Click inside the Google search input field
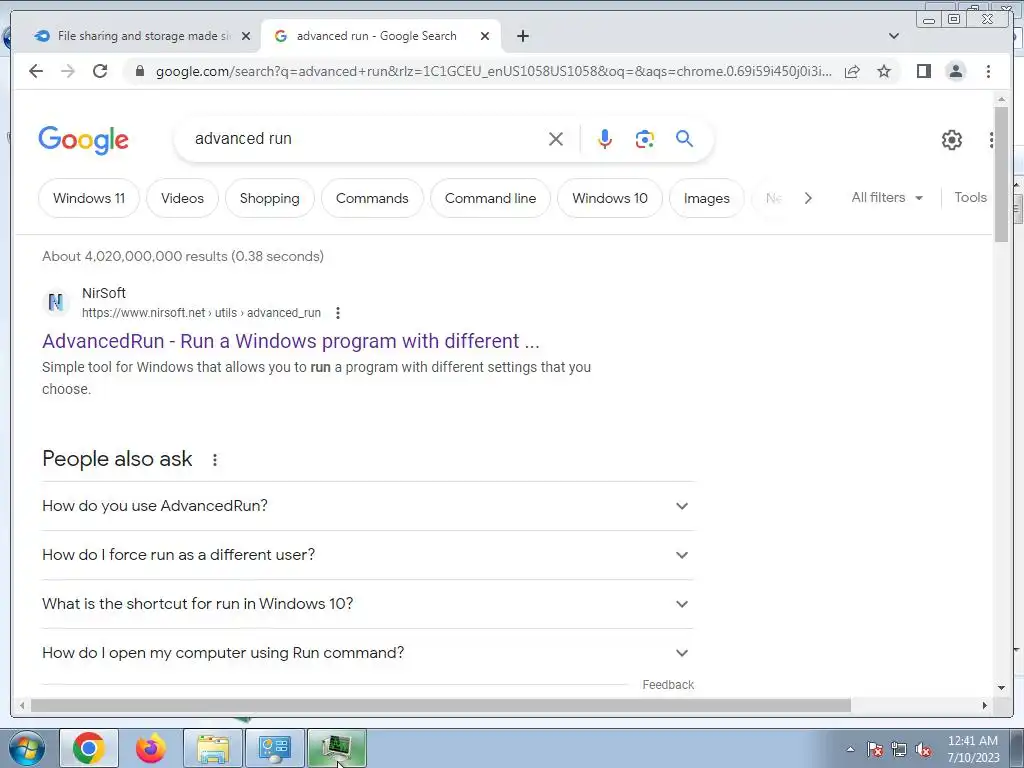 click(366, 139)
